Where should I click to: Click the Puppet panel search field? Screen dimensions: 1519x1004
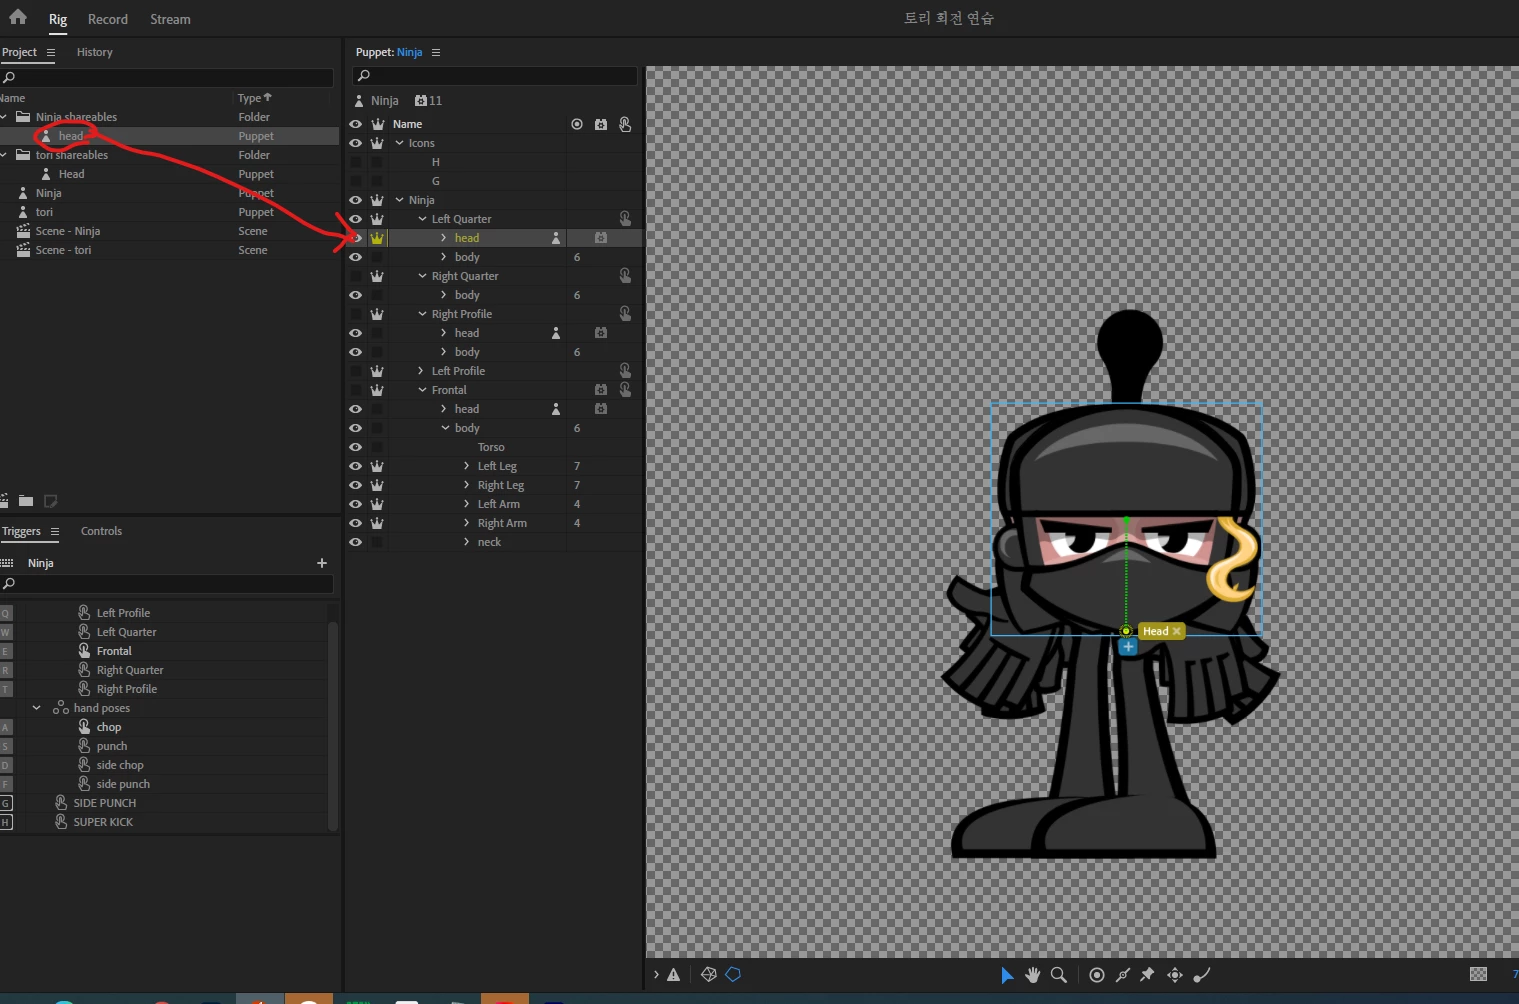point(495,76)
